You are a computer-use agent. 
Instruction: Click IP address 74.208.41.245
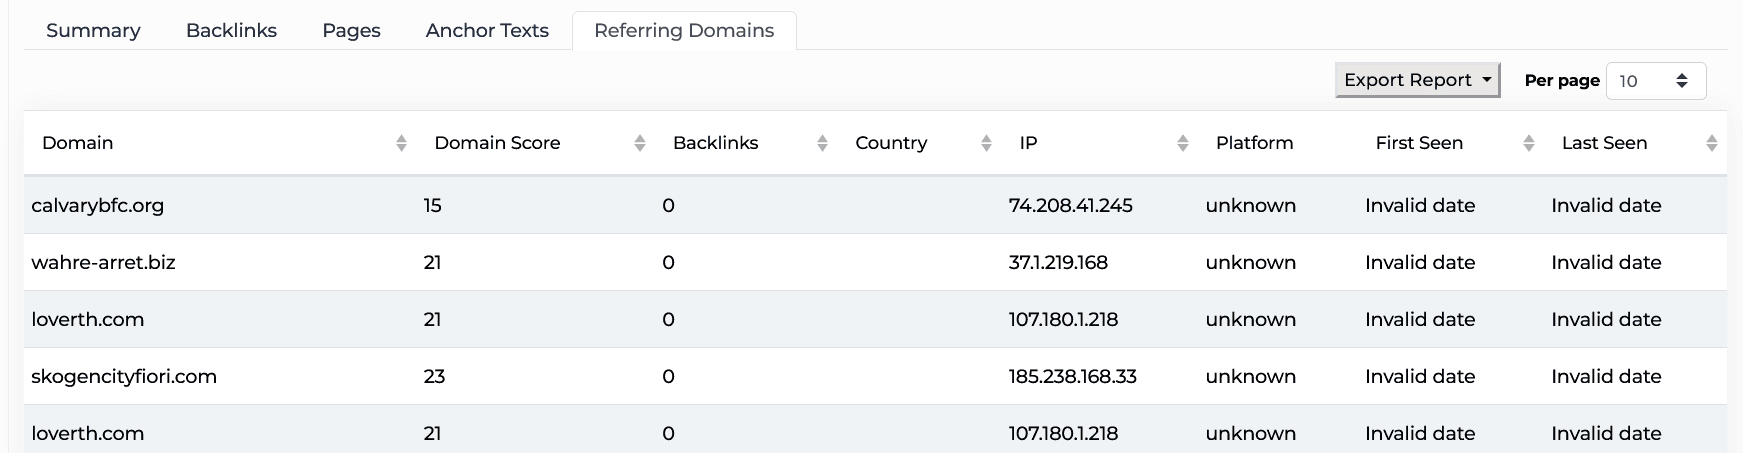(x=1070, y=205)
